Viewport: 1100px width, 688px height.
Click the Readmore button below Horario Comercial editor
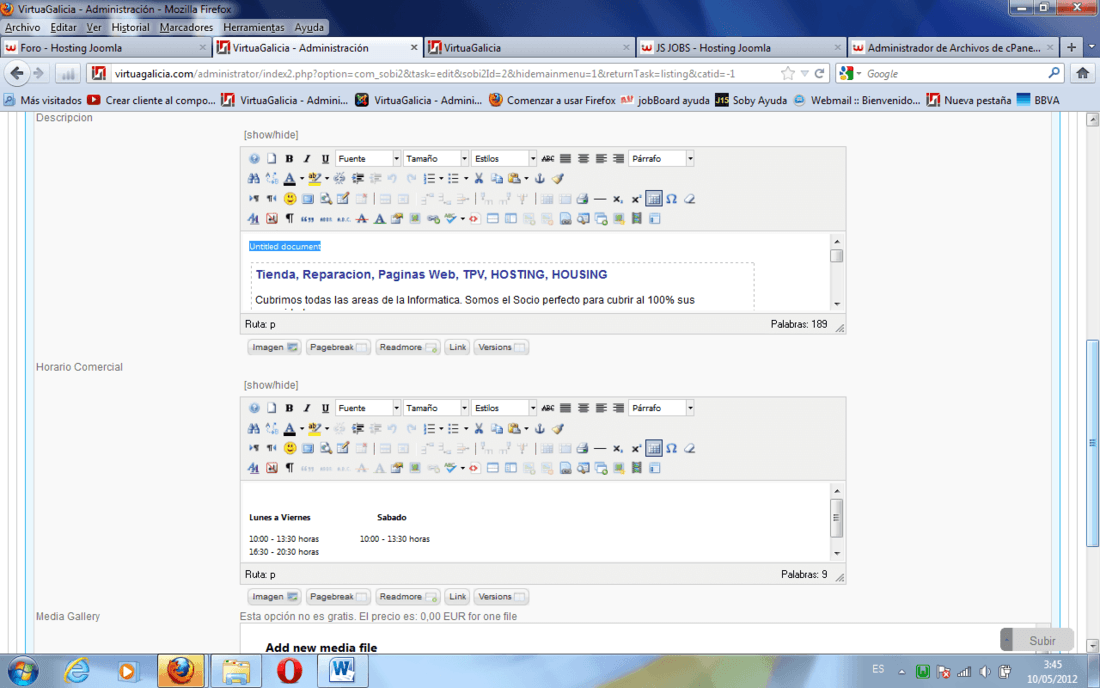408,597
